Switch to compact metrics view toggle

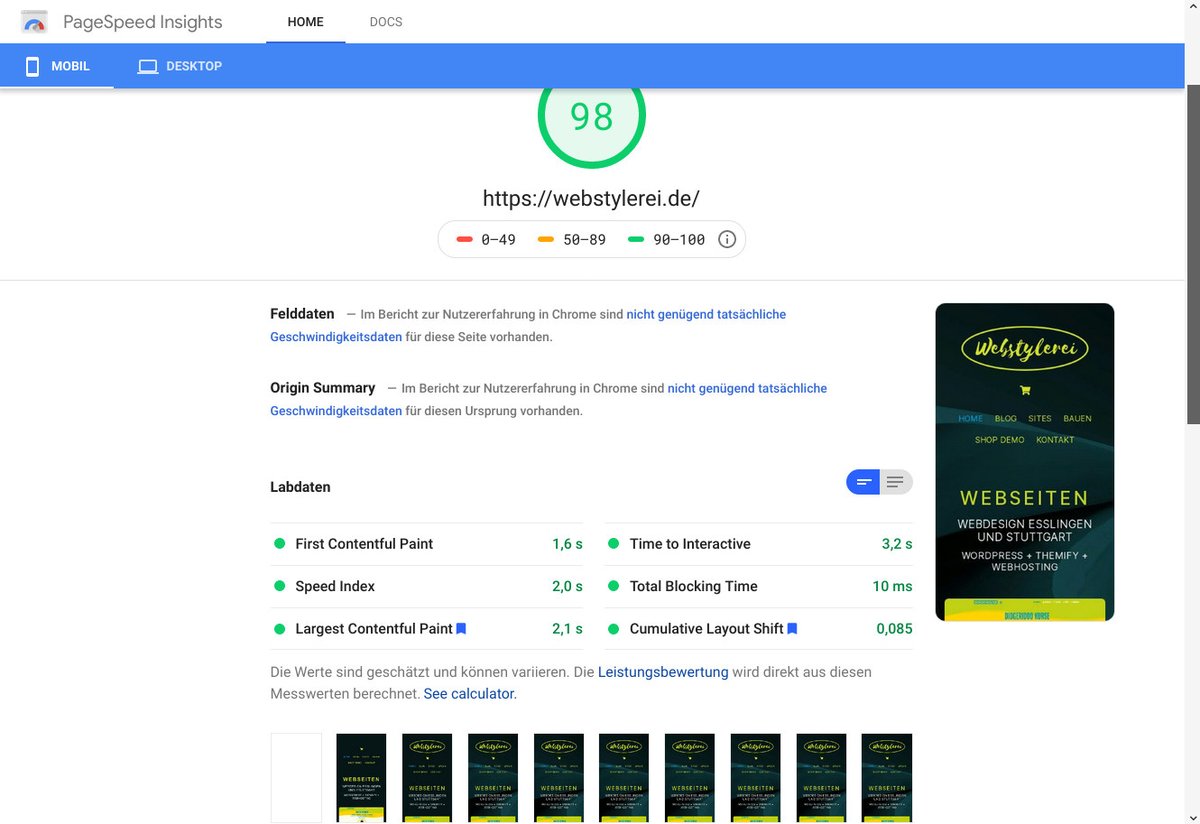[863, 482]
